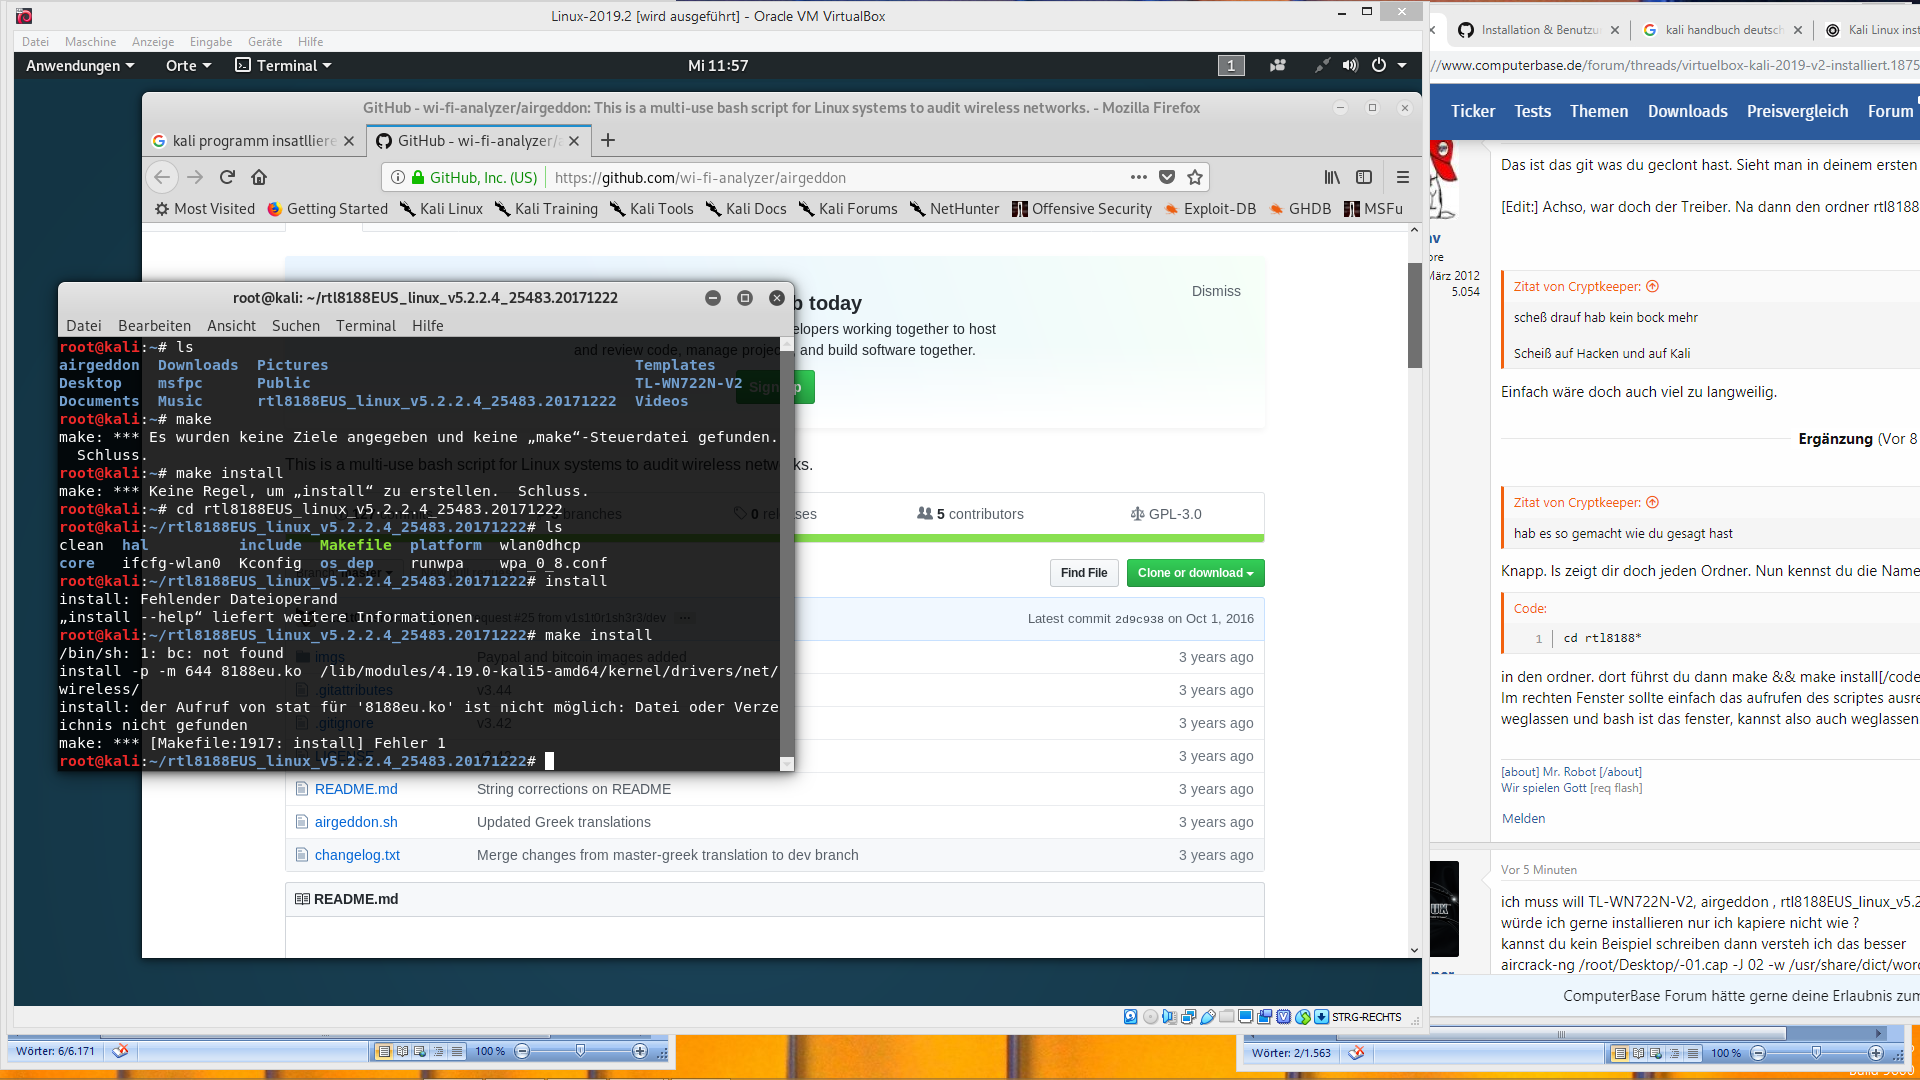
Task: Open airgeddon.sh file link
Action: pyautogui.click(x=356, y=822)
